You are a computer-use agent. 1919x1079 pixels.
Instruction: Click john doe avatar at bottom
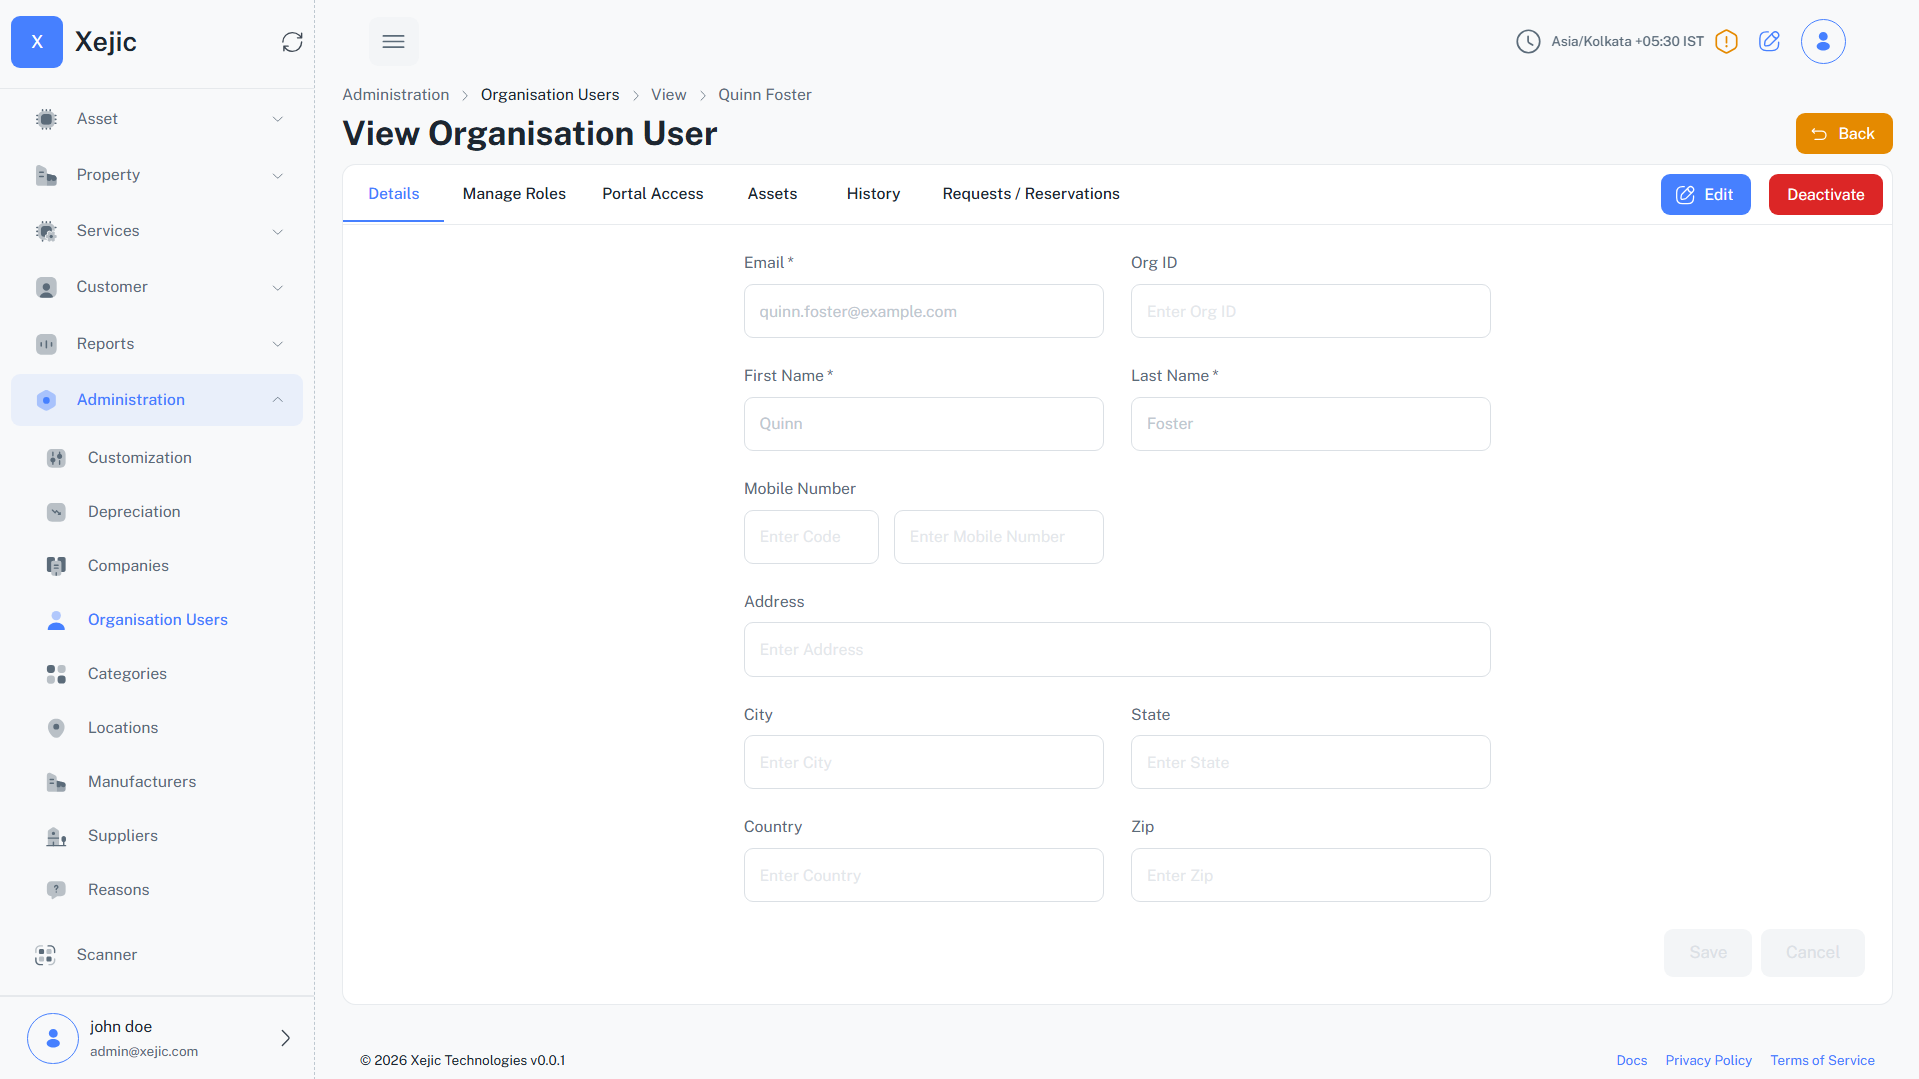53,1038
